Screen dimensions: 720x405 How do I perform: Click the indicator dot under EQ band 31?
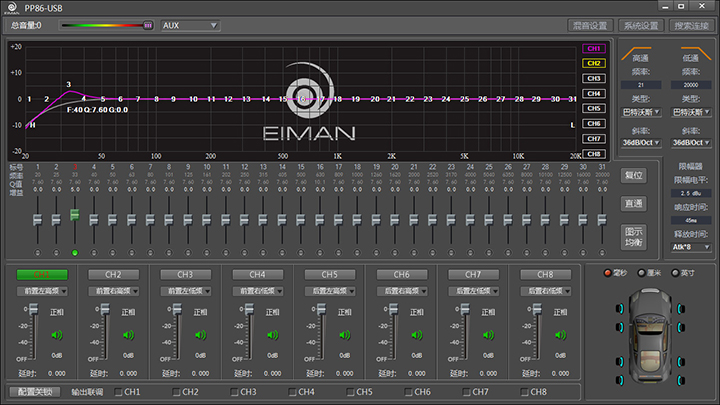tap(602, 253)
